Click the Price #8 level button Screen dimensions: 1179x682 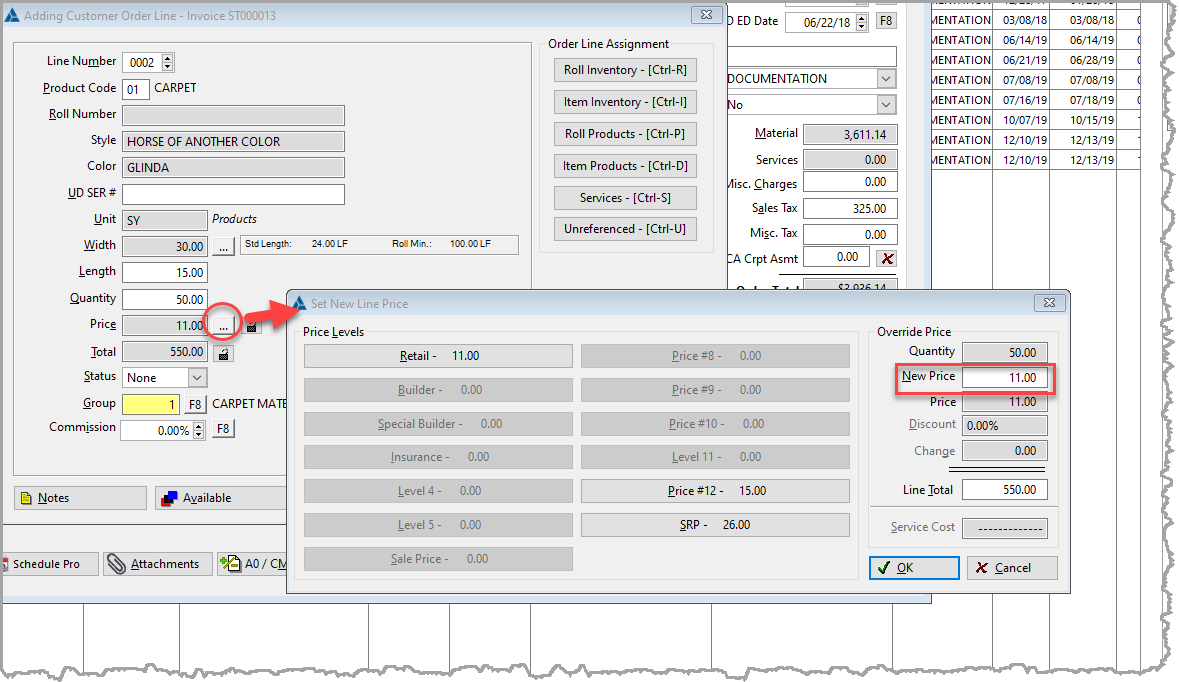[x=715, y=356]
